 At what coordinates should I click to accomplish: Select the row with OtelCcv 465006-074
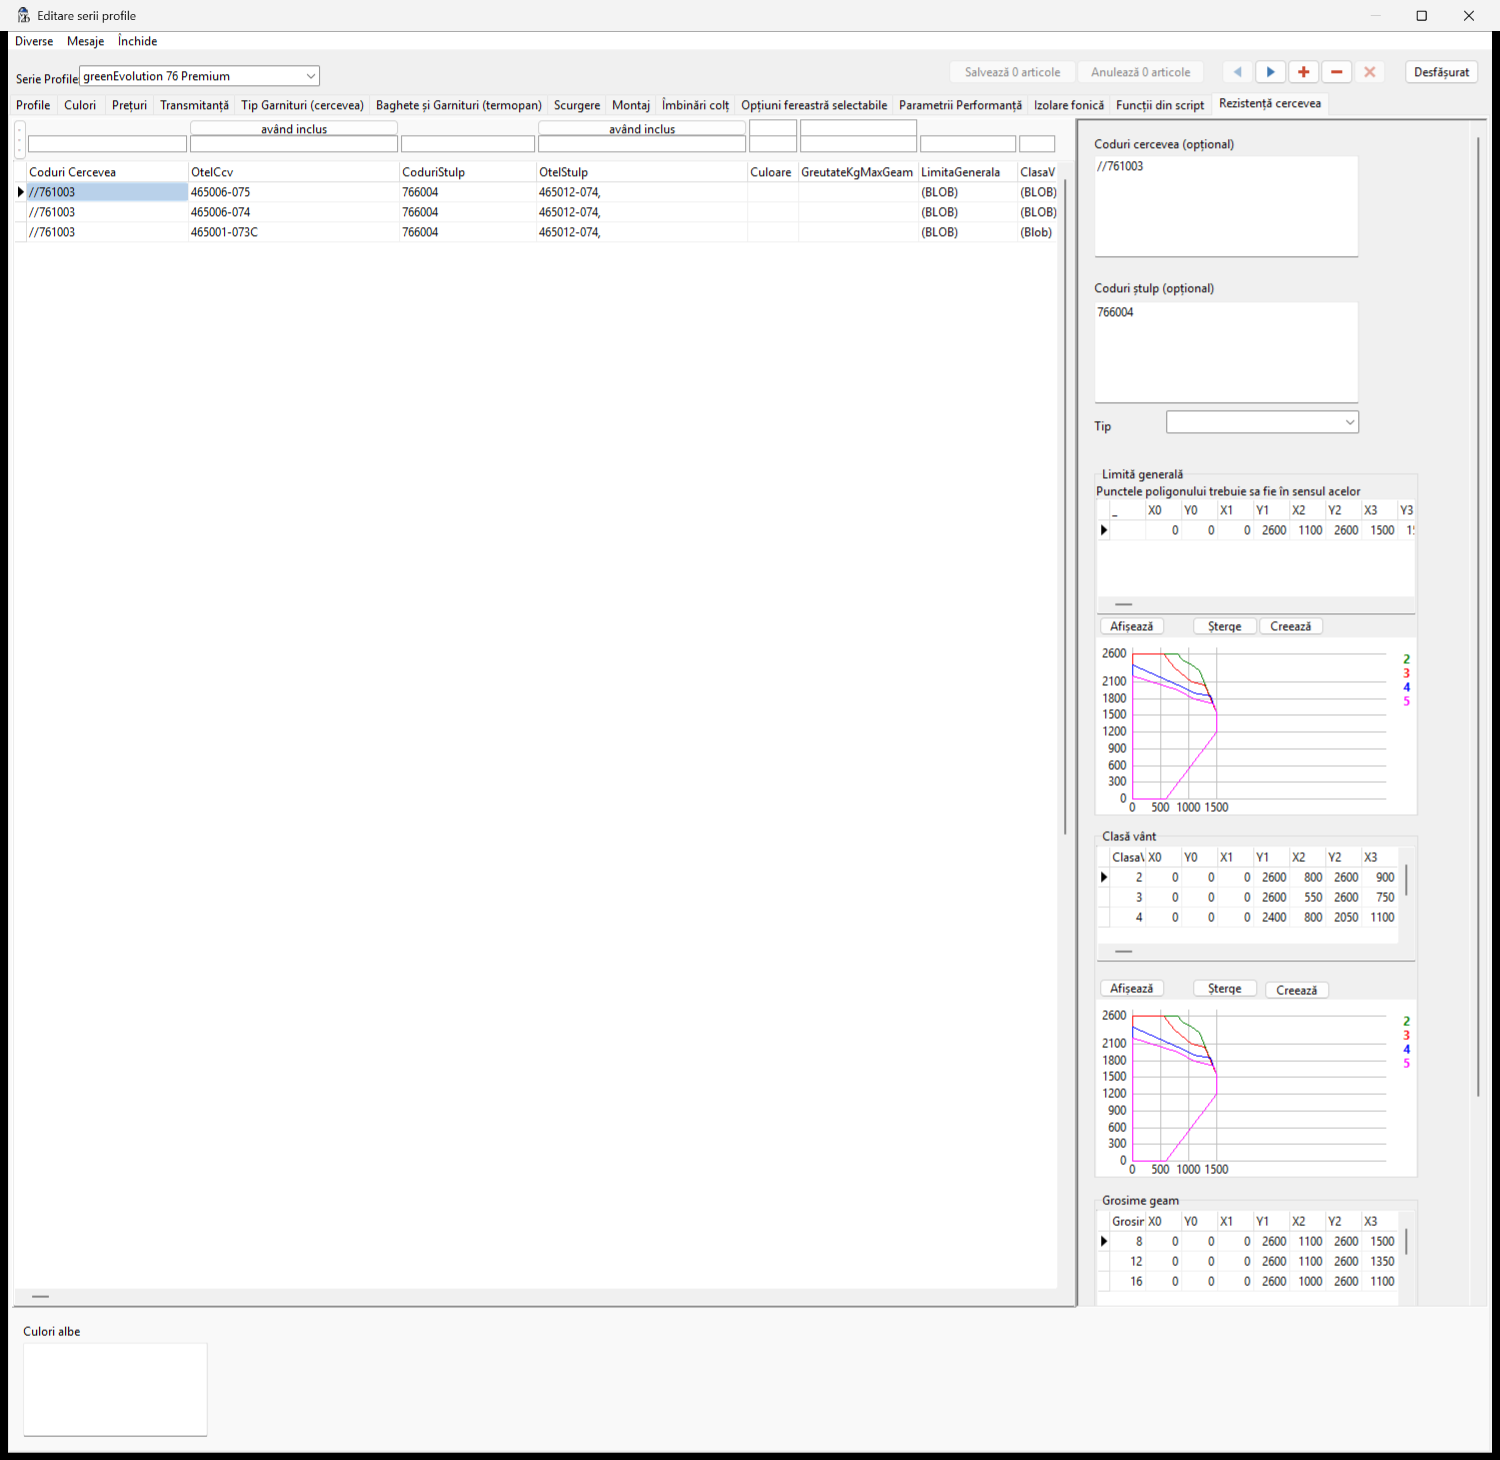point(534,212)
